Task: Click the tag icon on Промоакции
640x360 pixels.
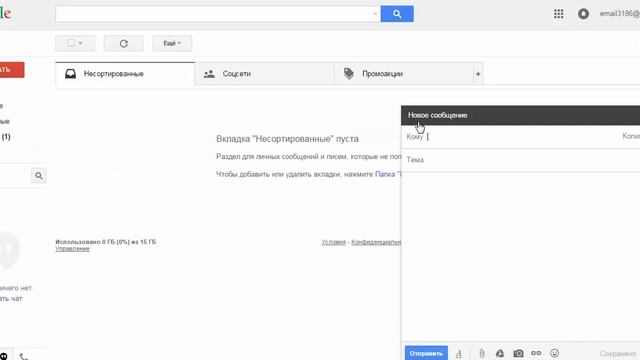Action: 349,73
